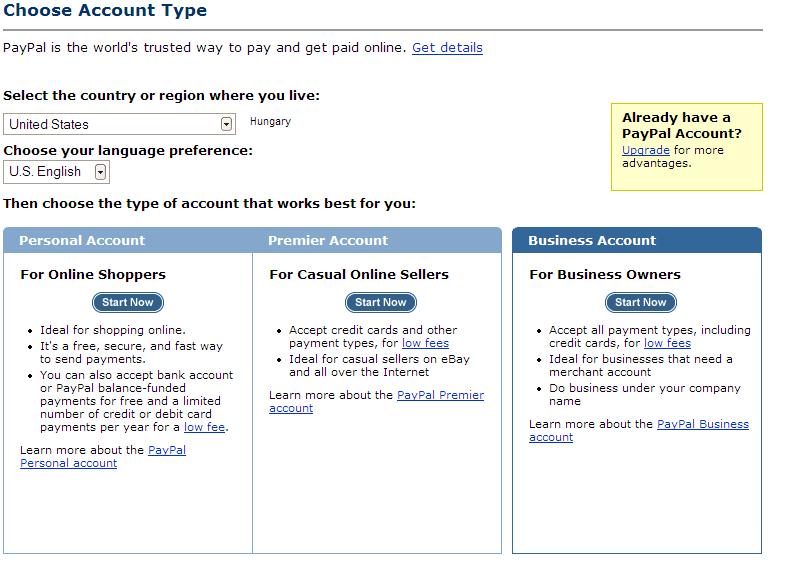Click the Upgrade link in the yellow box
The height and width of the screenshot is (570, 800).
pyautogui.click(x=645, y=150)
